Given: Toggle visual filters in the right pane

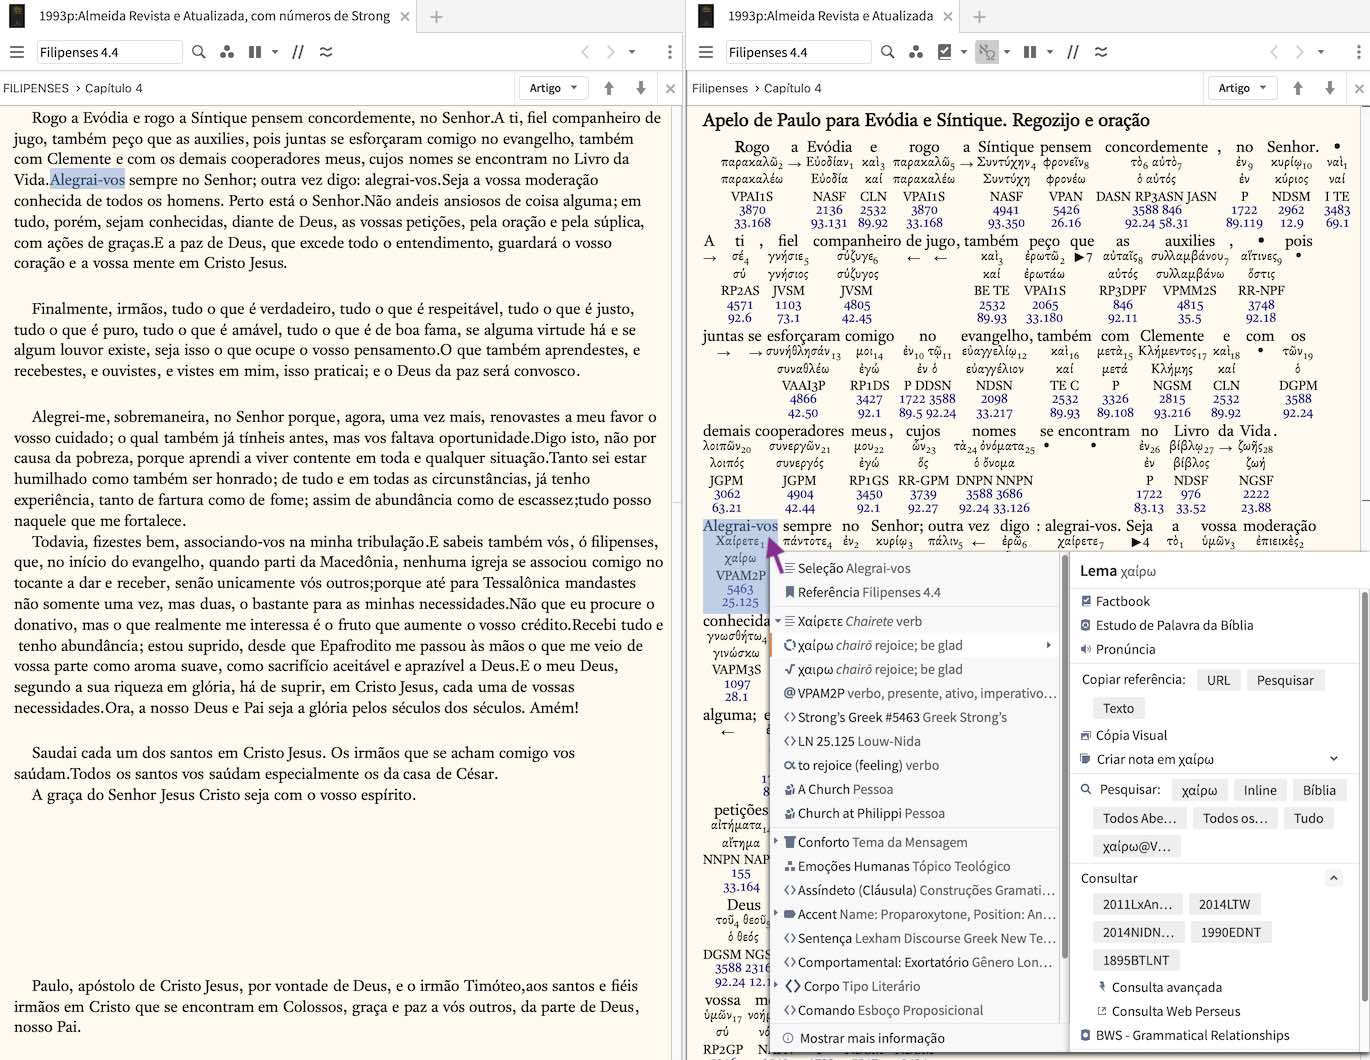Looking at the screenshot, I should pos(944,52).
